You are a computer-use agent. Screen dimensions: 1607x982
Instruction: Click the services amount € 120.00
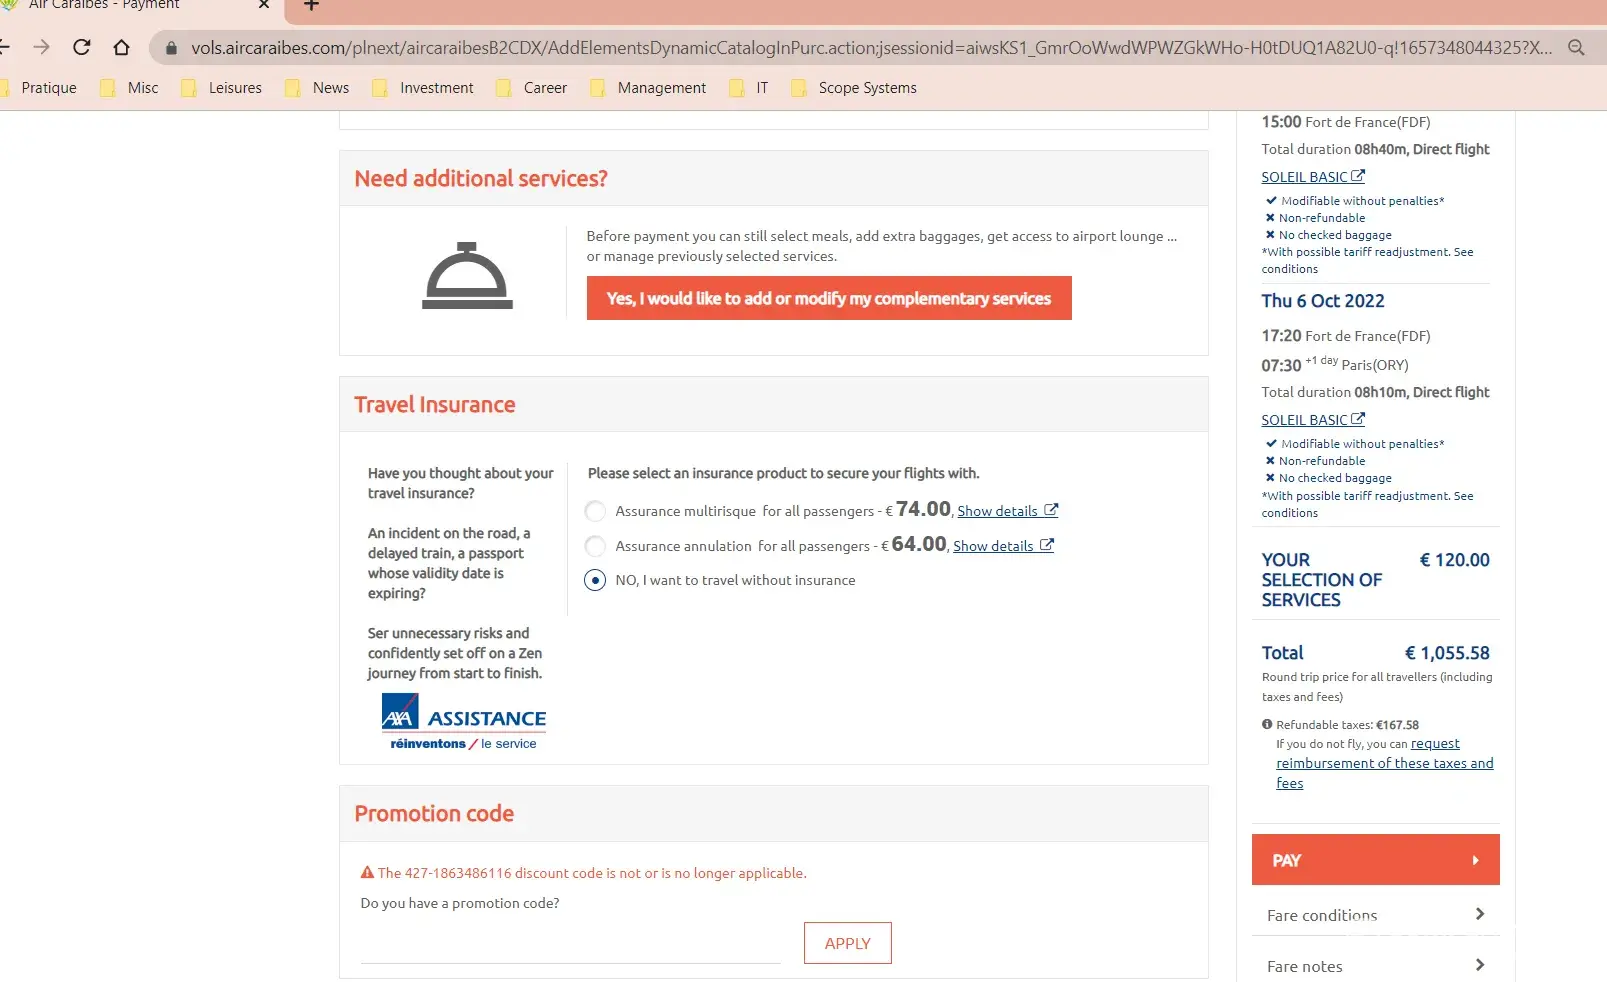pos(1454,560)
